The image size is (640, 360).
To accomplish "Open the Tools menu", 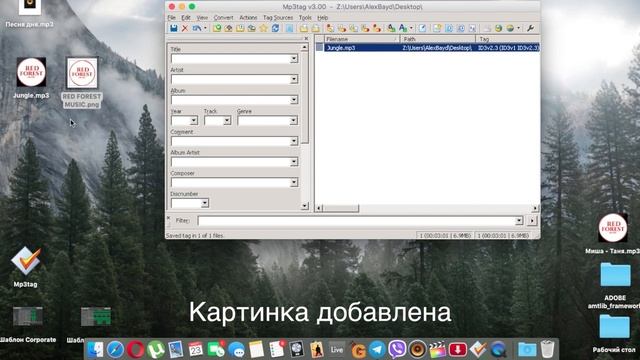I will (305, 18).
